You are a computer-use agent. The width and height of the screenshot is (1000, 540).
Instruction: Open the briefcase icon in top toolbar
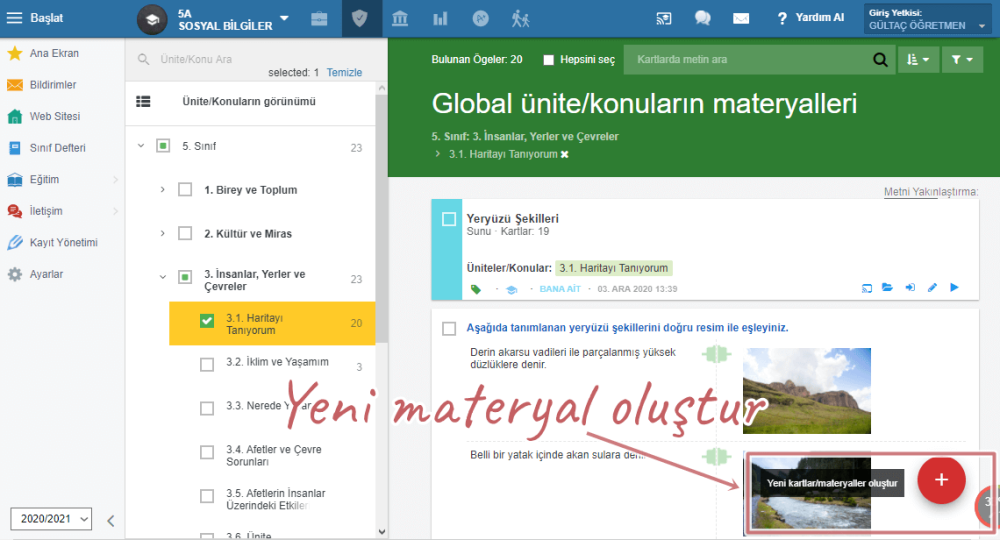click(x=319, y=19)
